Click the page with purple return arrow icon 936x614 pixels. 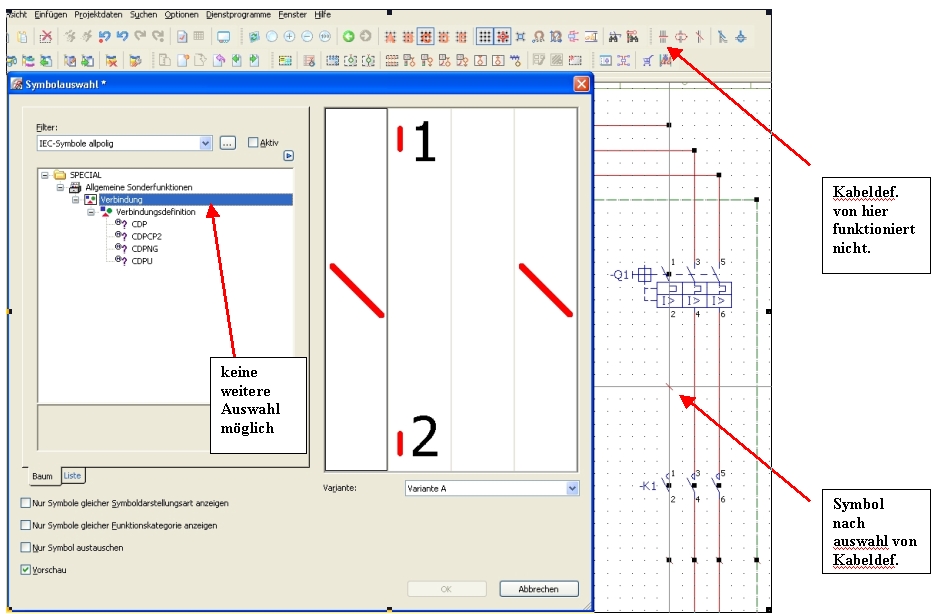(219, 60)
